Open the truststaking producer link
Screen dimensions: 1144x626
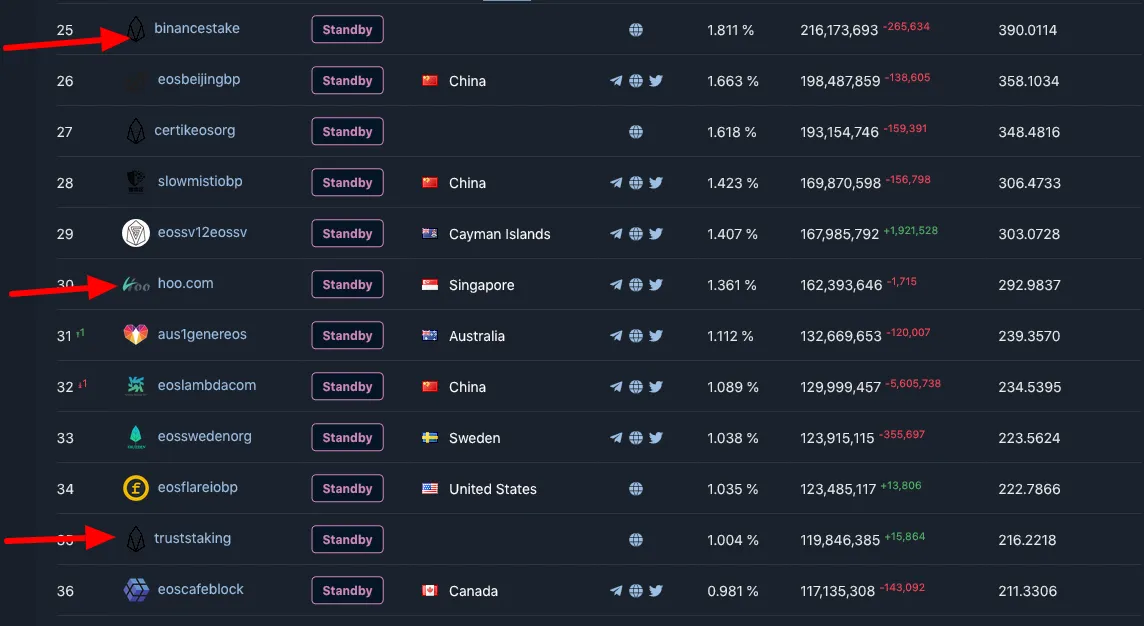(x=193, y=538)
